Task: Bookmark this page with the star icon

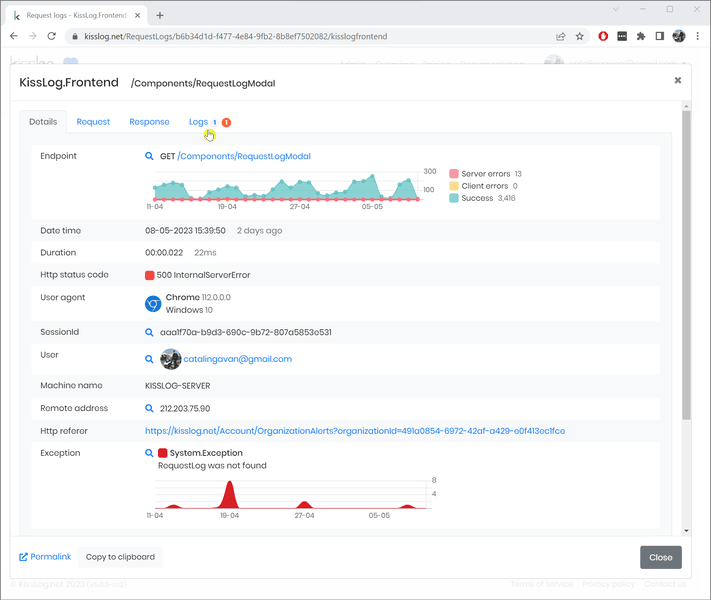Action: (x=580, y=36)
